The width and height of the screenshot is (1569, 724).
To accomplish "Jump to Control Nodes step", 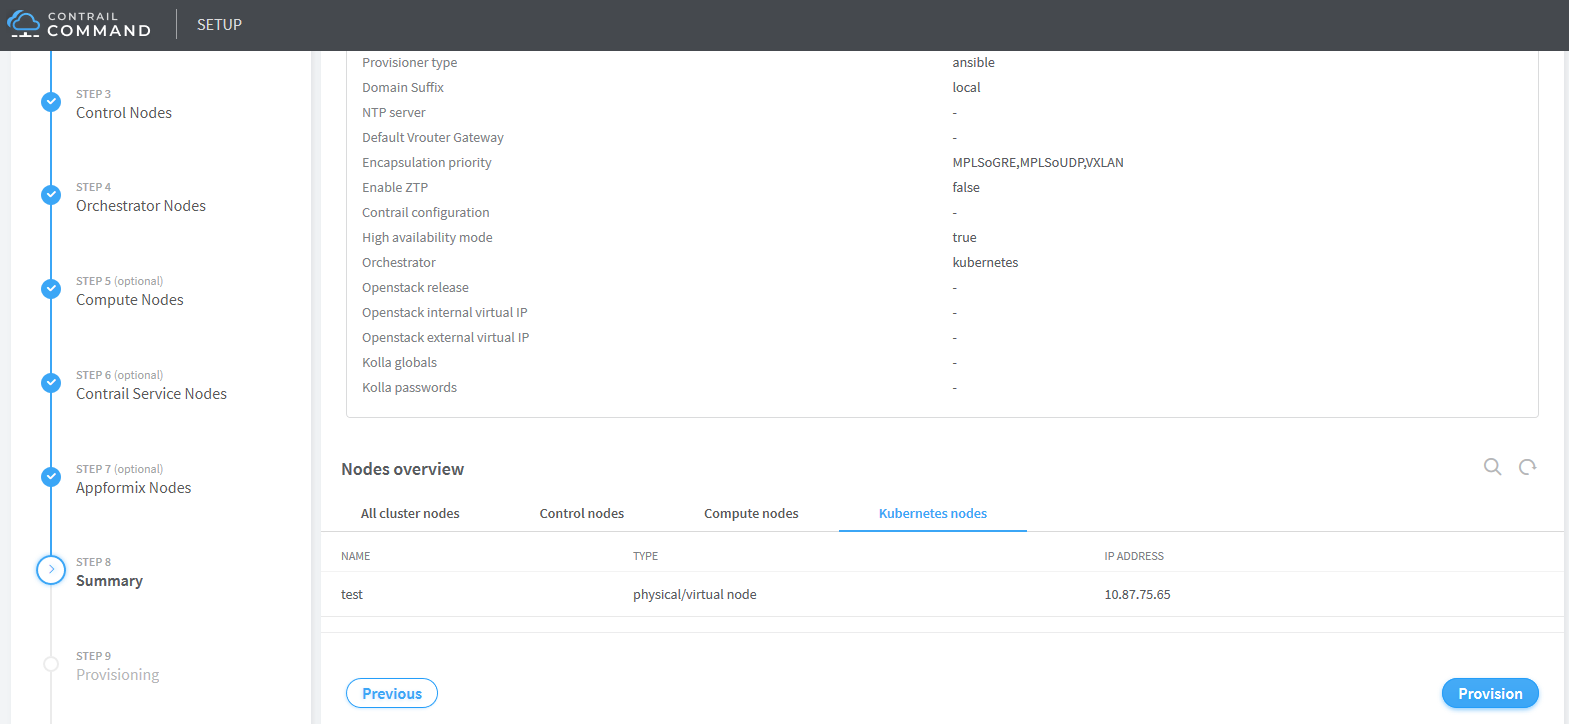I will [124, 113].
